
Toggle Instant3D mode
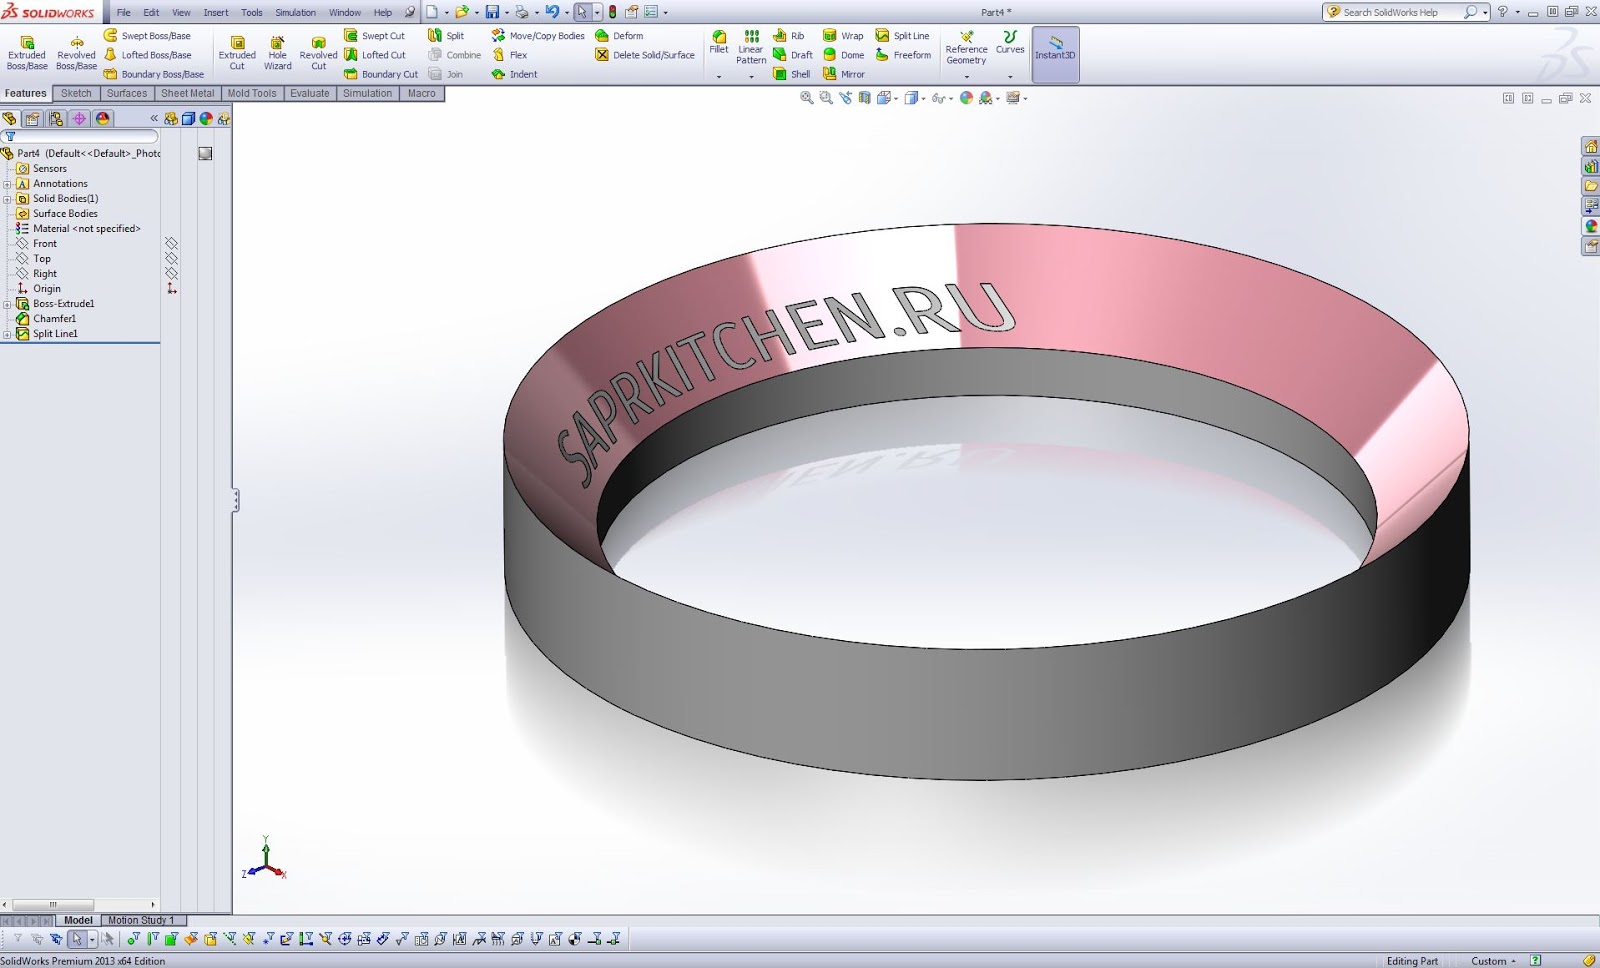click(1055, 54)
